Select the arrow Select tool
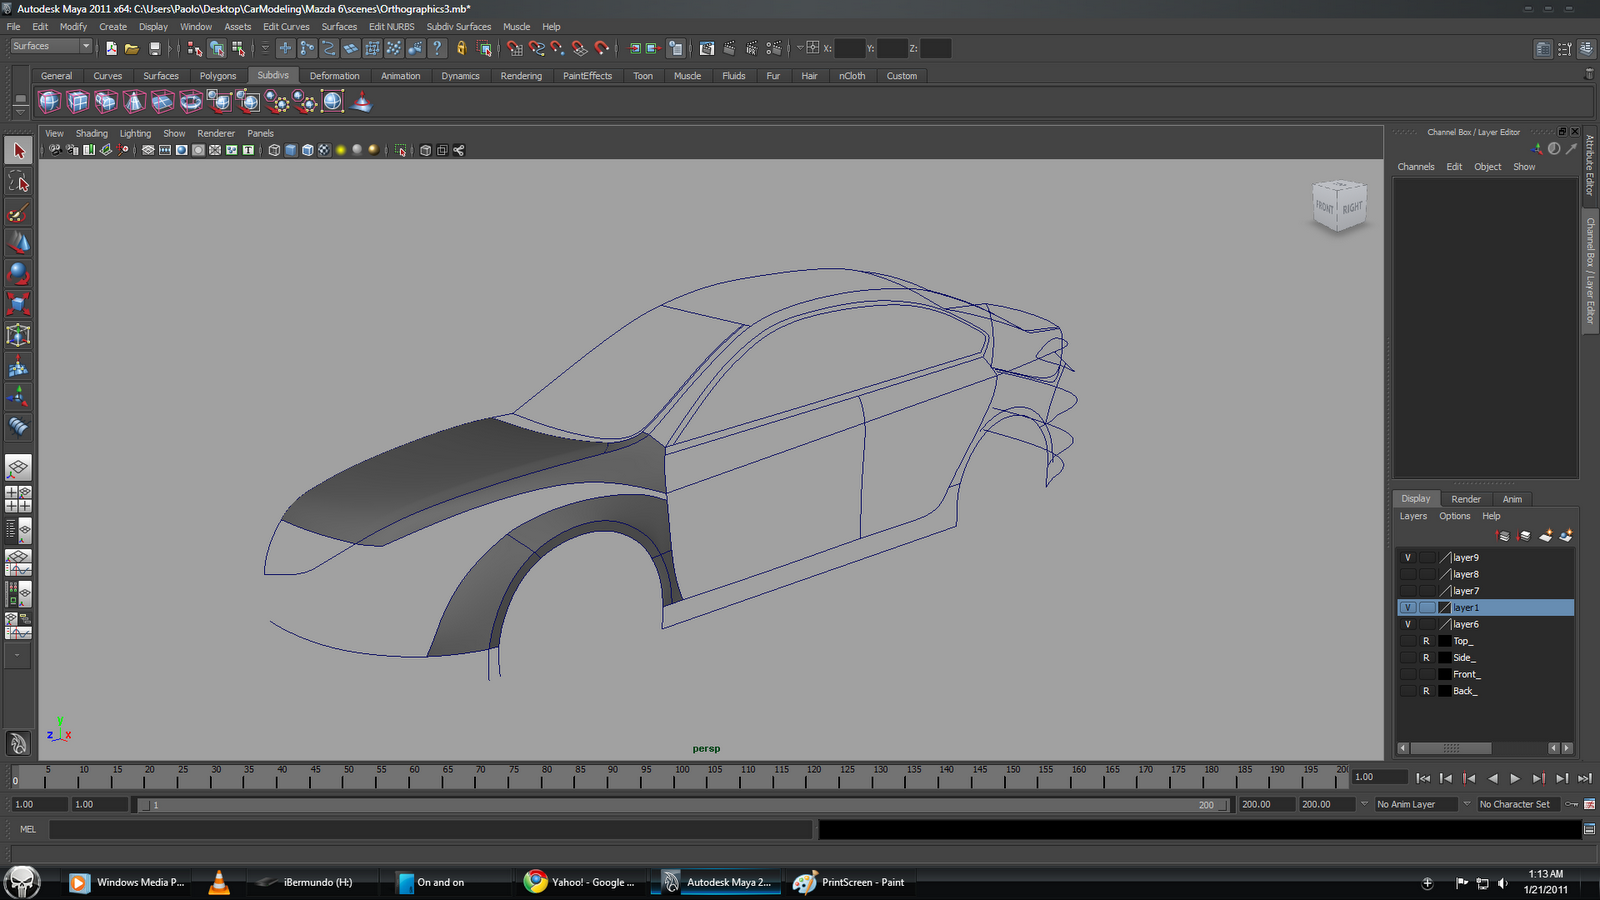Image resolution: width=1600 pixels, height=900 pixels. coord(18,150)
